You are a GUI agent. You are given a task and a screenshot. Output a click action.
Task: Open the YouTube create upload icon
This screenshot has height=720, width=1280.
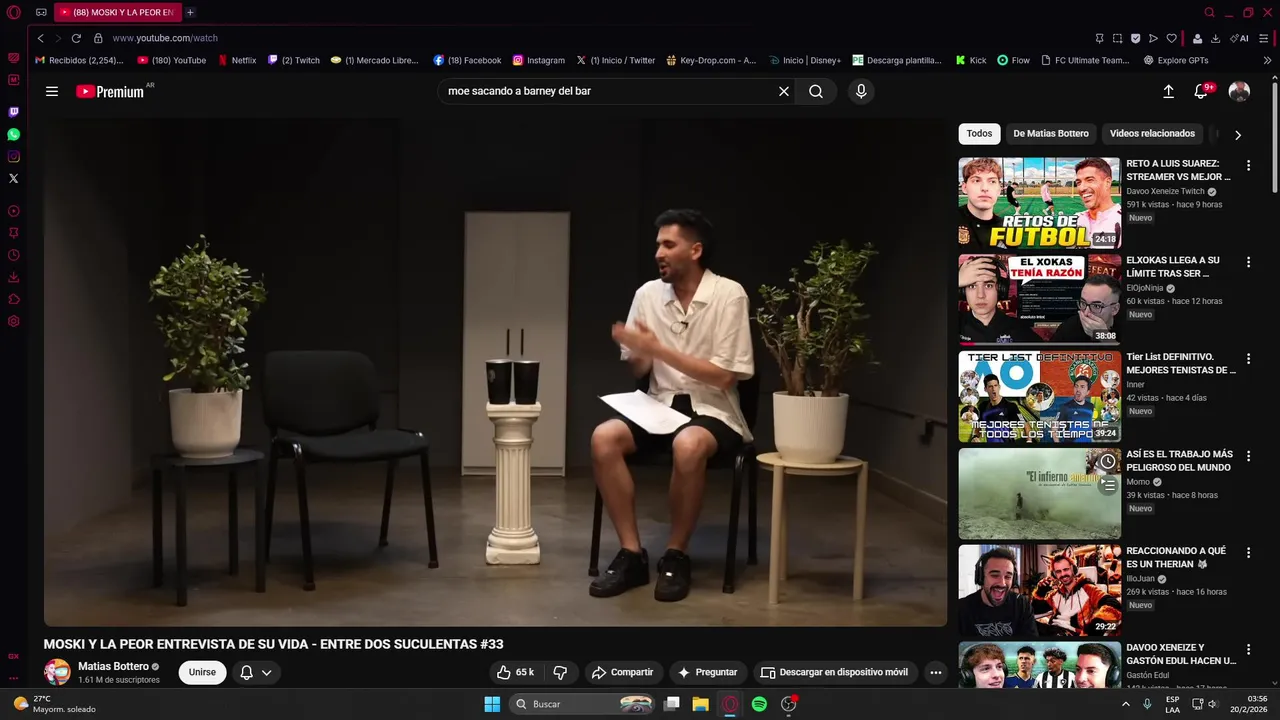point(1168,91)
